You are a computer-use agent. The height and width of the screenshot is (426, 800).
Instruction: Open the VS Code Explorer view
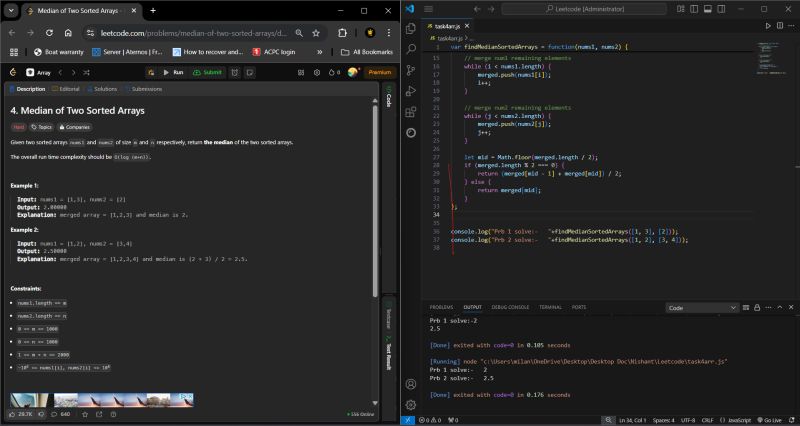[411, 29]
